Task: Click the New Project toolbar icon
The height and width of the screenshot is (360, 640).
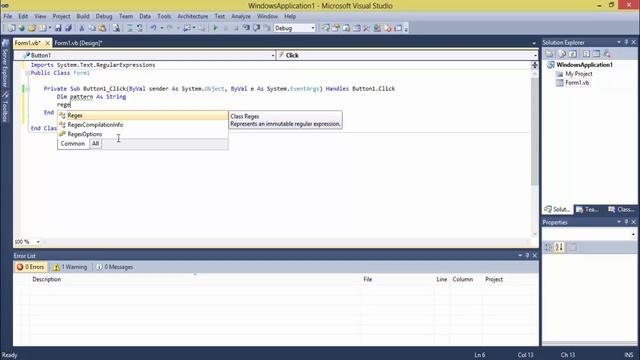Action: (11, 28)
